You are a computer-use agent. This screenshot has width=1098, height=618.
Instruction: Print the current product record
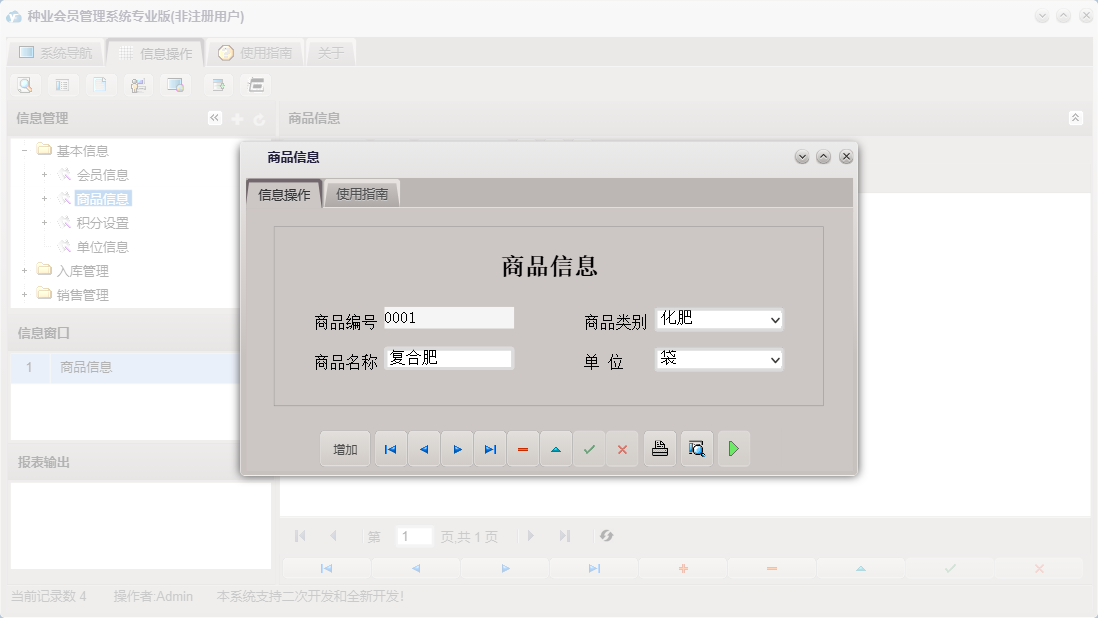(660, 448)
